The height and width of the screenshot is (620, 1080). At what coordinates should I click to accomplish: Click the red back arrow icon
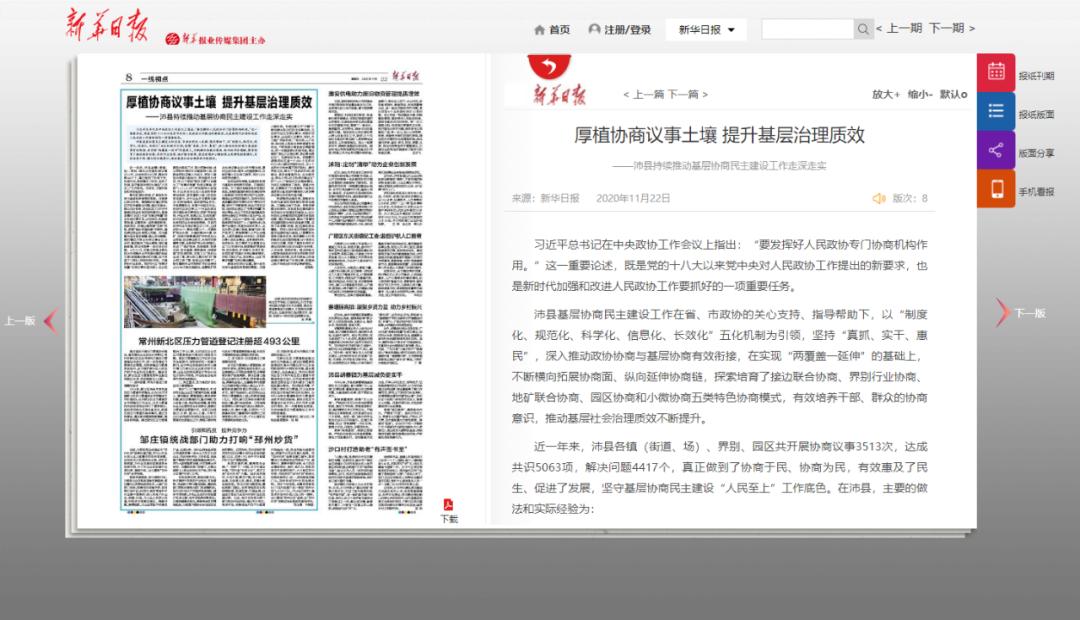(547, 66)
